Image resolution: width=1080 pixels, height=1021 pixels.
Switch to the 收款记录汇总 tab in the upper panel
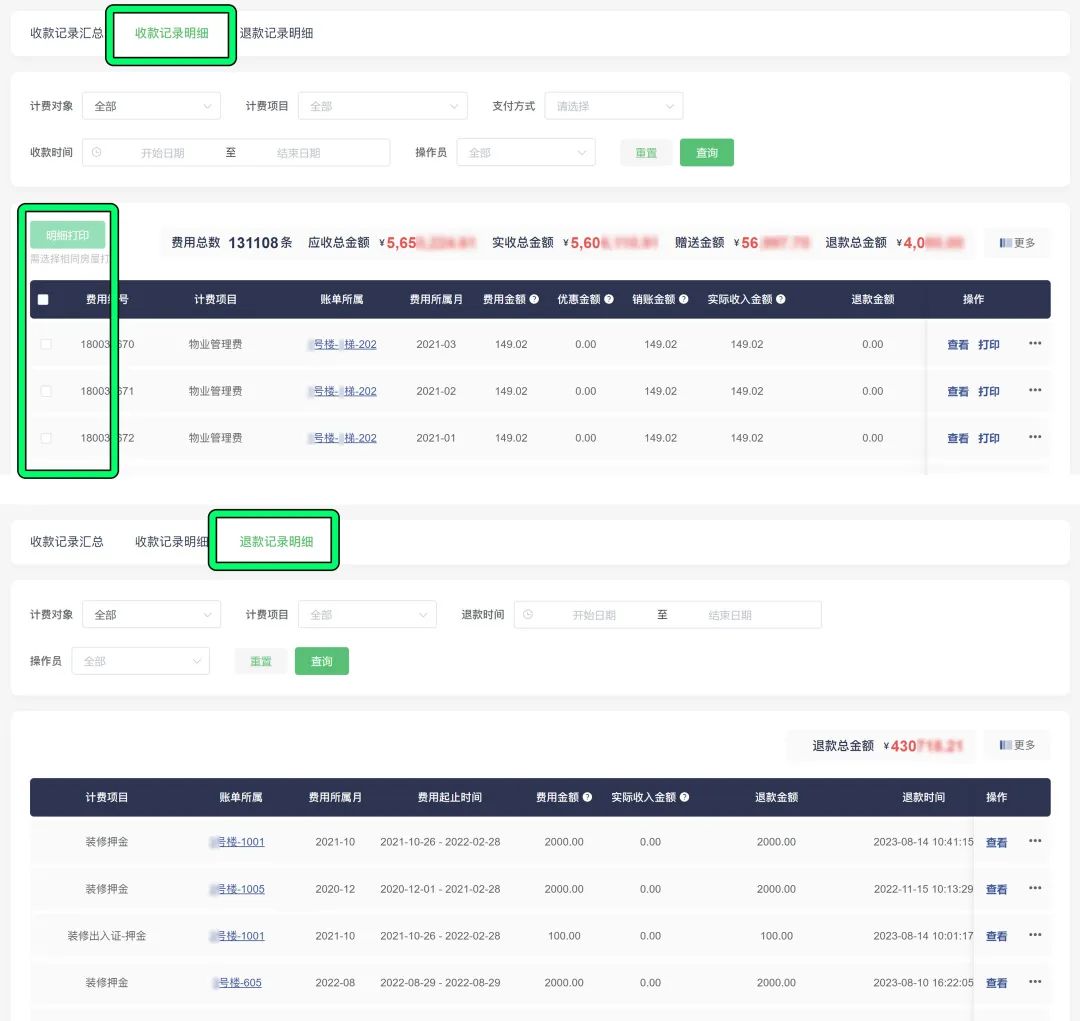click(x=66, y=33)
